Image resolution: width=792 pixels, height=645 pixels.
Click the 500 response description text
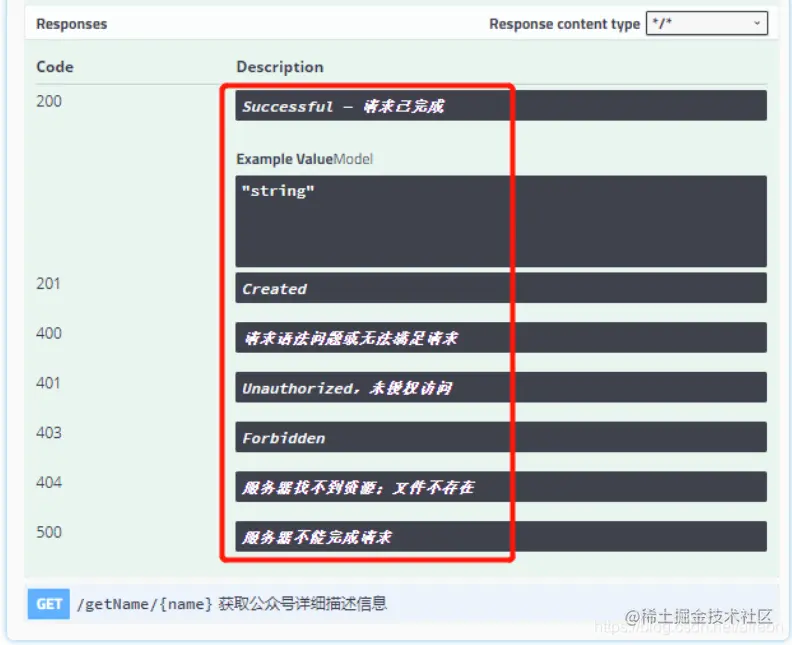pyautogui.click(x=317, y=537)
